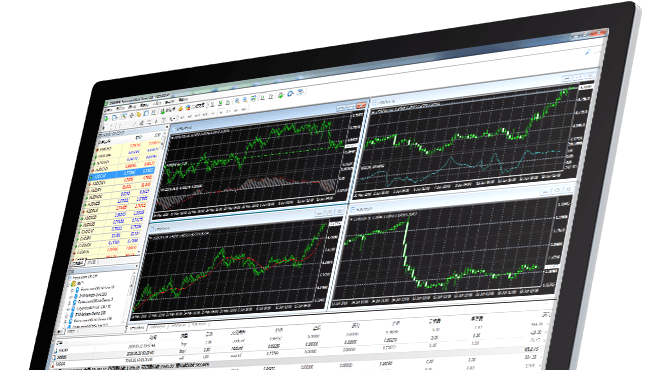Click the green-arrow New Order toolbar button
The height and width of the screenshot is (370, 670).
coord(162,112)
